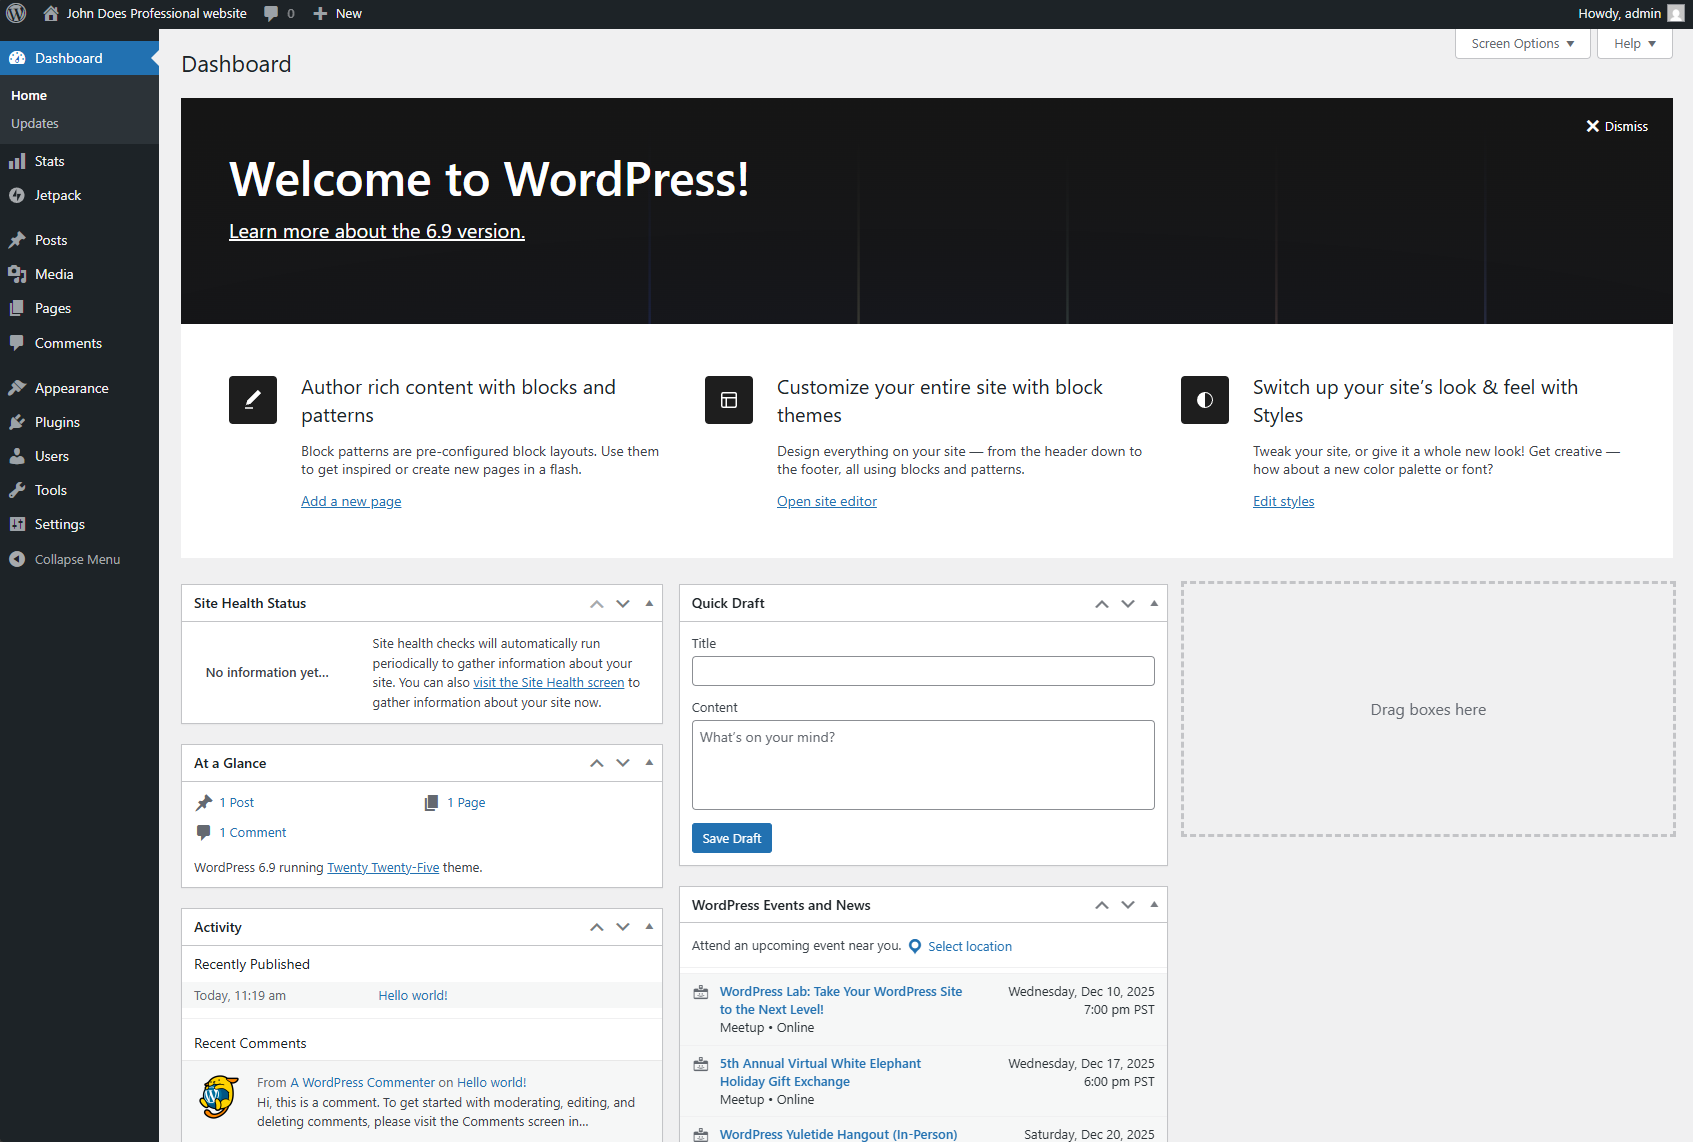The image size is (1693, 1142).
Task: Click the WordPress logo in the admin bar
Action: [16, 13]
